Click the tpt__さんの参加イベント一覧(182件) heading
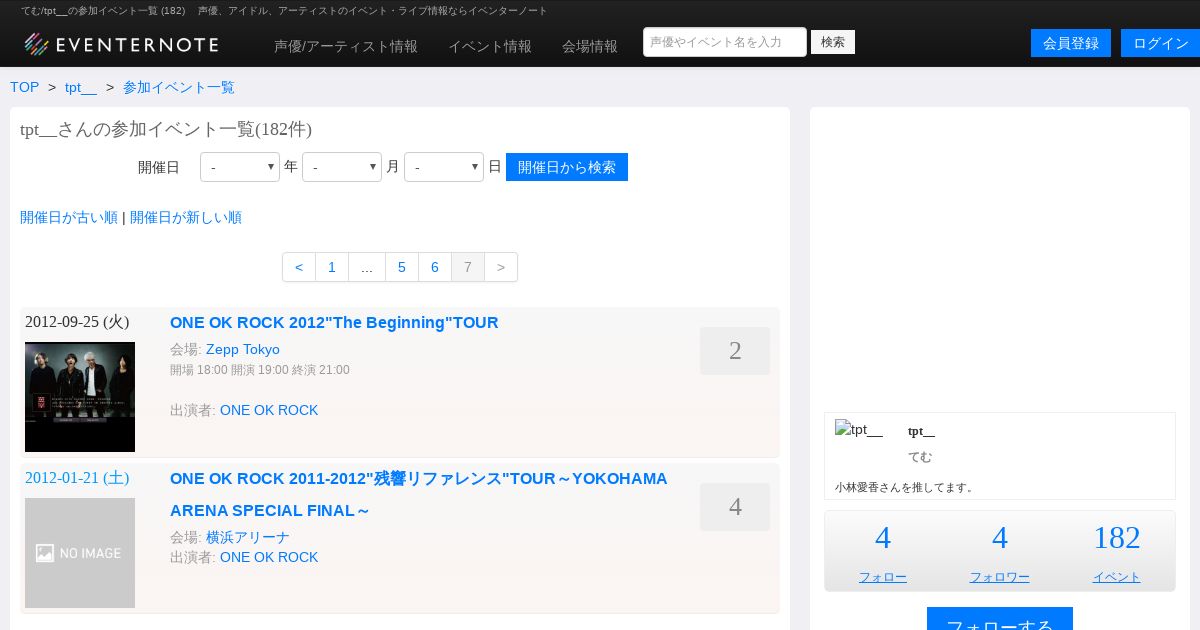This screenshot has width=1200, height=630. pos(166,129)
